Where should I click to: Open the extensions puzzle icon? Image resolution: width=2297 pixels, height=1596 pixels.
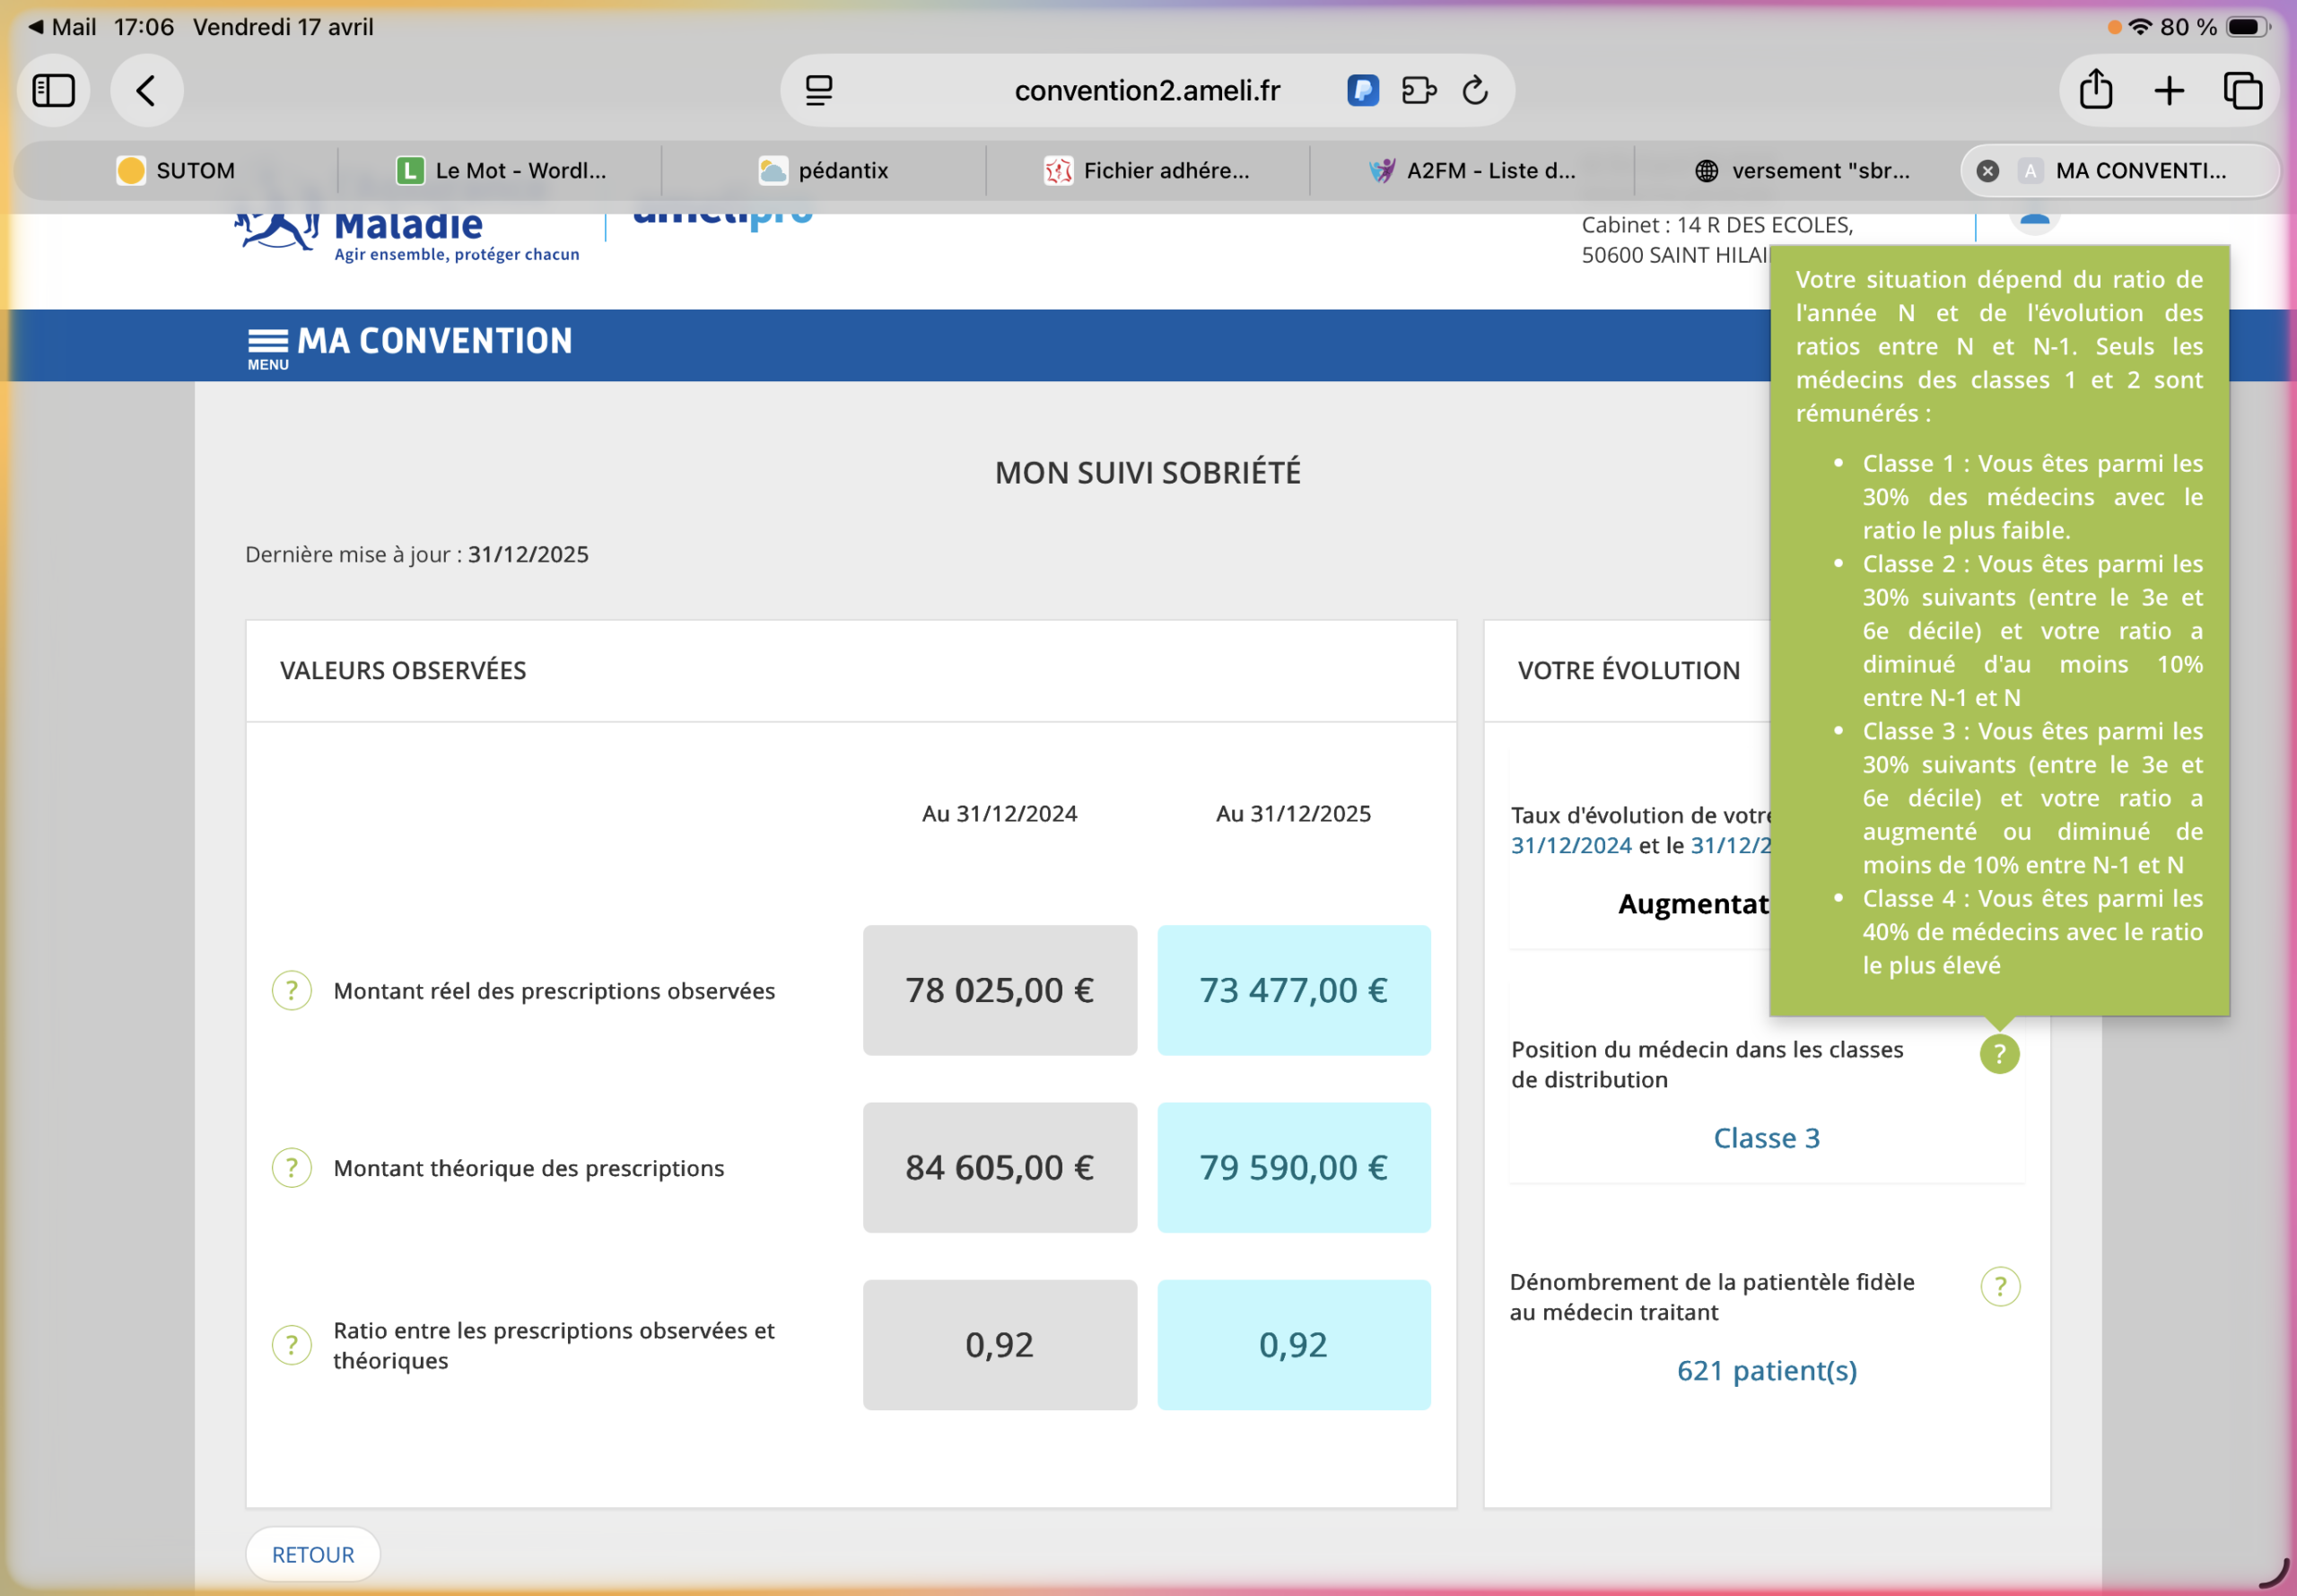(1418, 91)
